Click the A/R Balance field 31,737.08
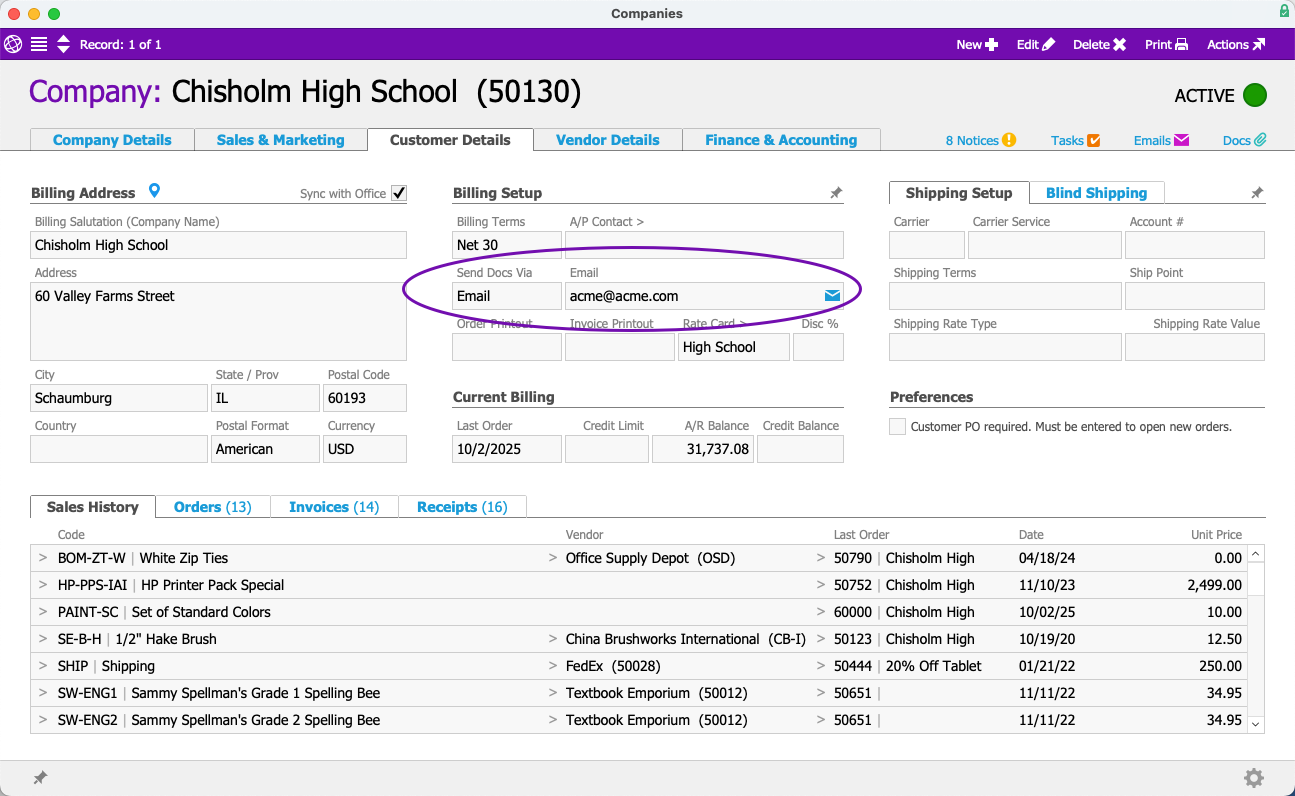 (x=702, y=449)
